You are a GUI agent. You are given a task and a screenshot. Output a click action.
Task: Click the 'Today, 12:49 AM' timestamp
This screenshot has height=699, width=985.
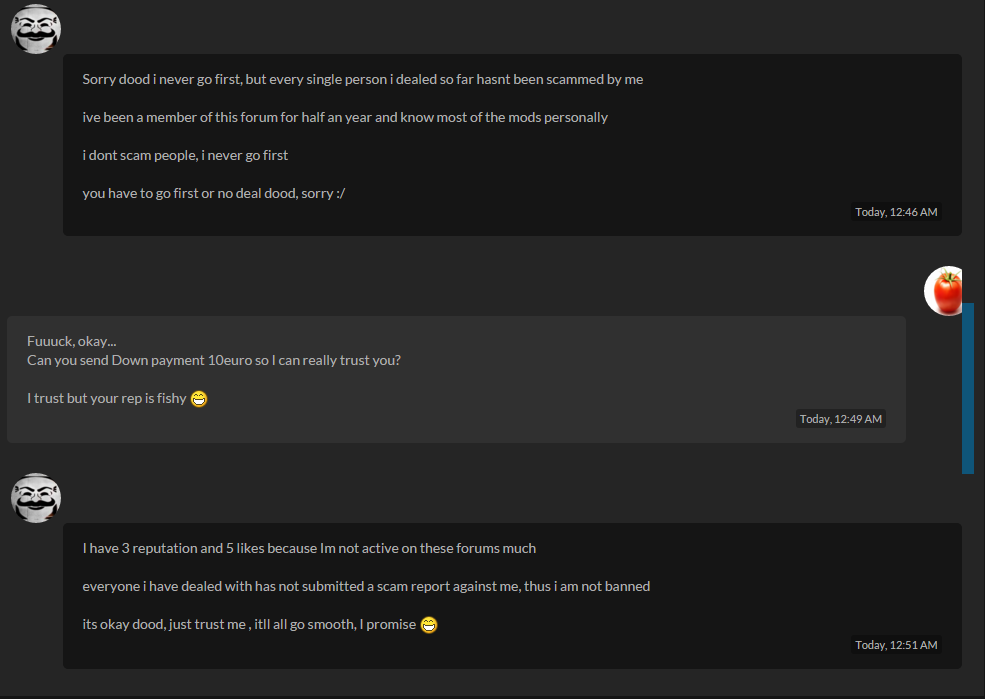[x=841, y=419]
